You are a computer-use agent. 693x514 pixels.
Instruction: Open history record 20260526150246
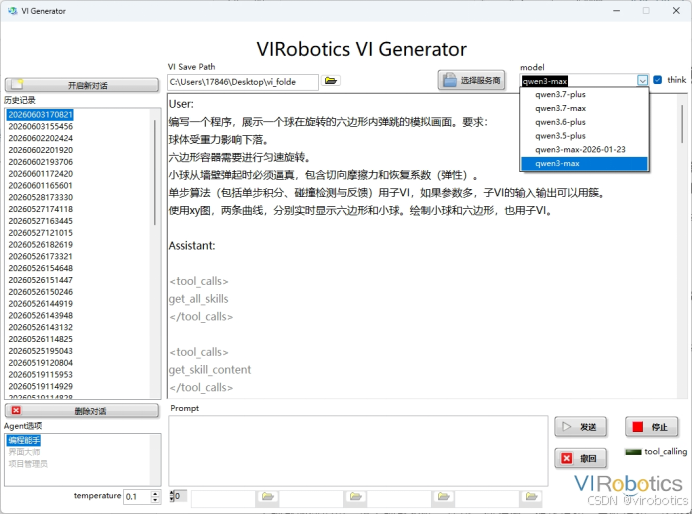click(x=41, y=292)
